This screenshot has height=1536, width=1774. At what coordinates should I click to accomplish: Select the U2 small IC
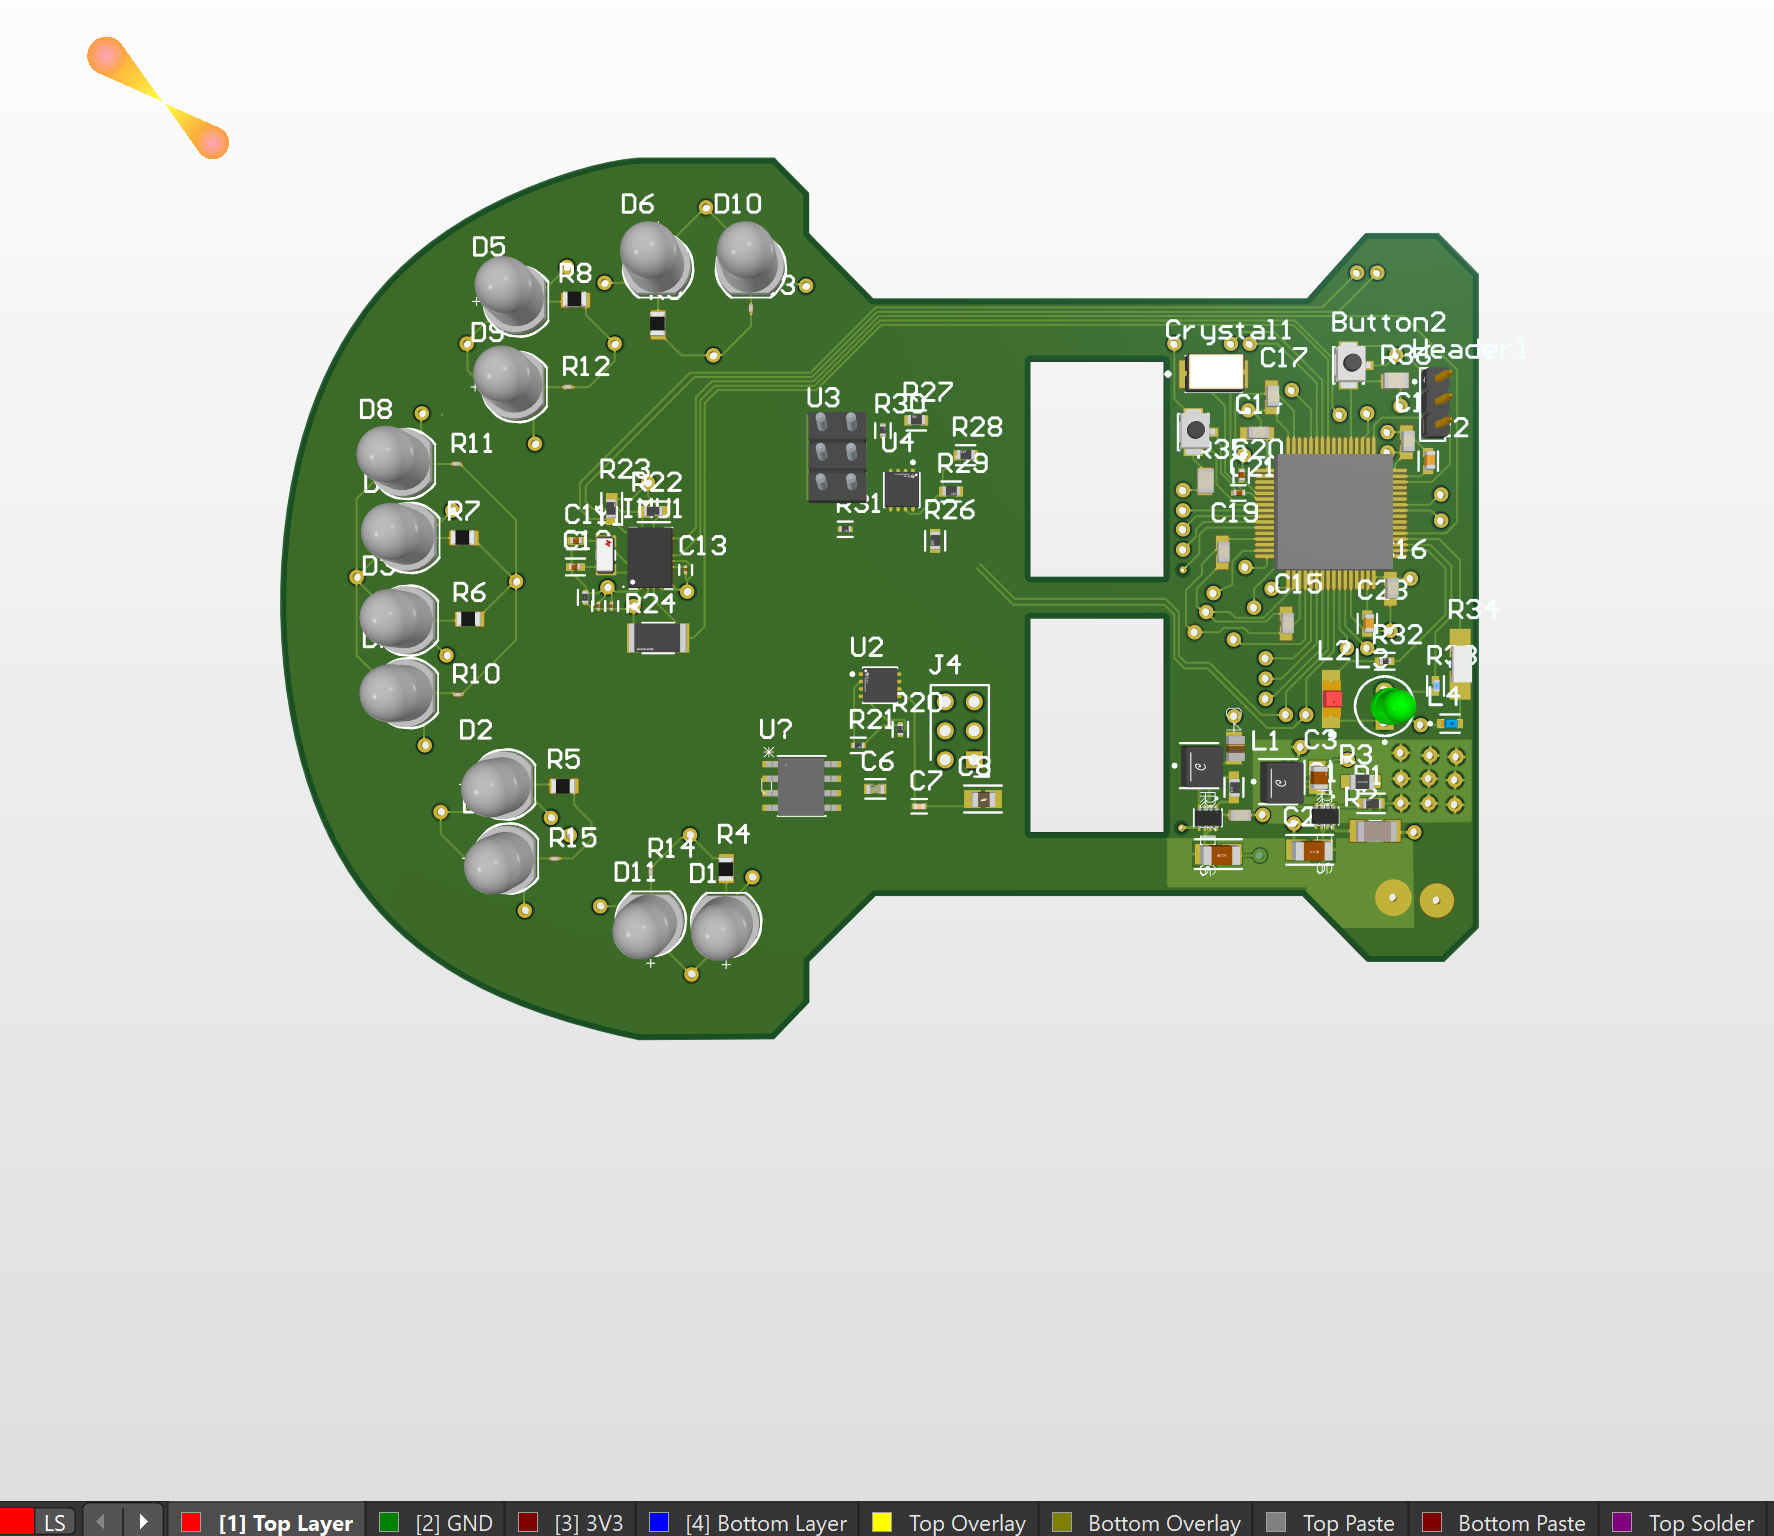[879, 685]
